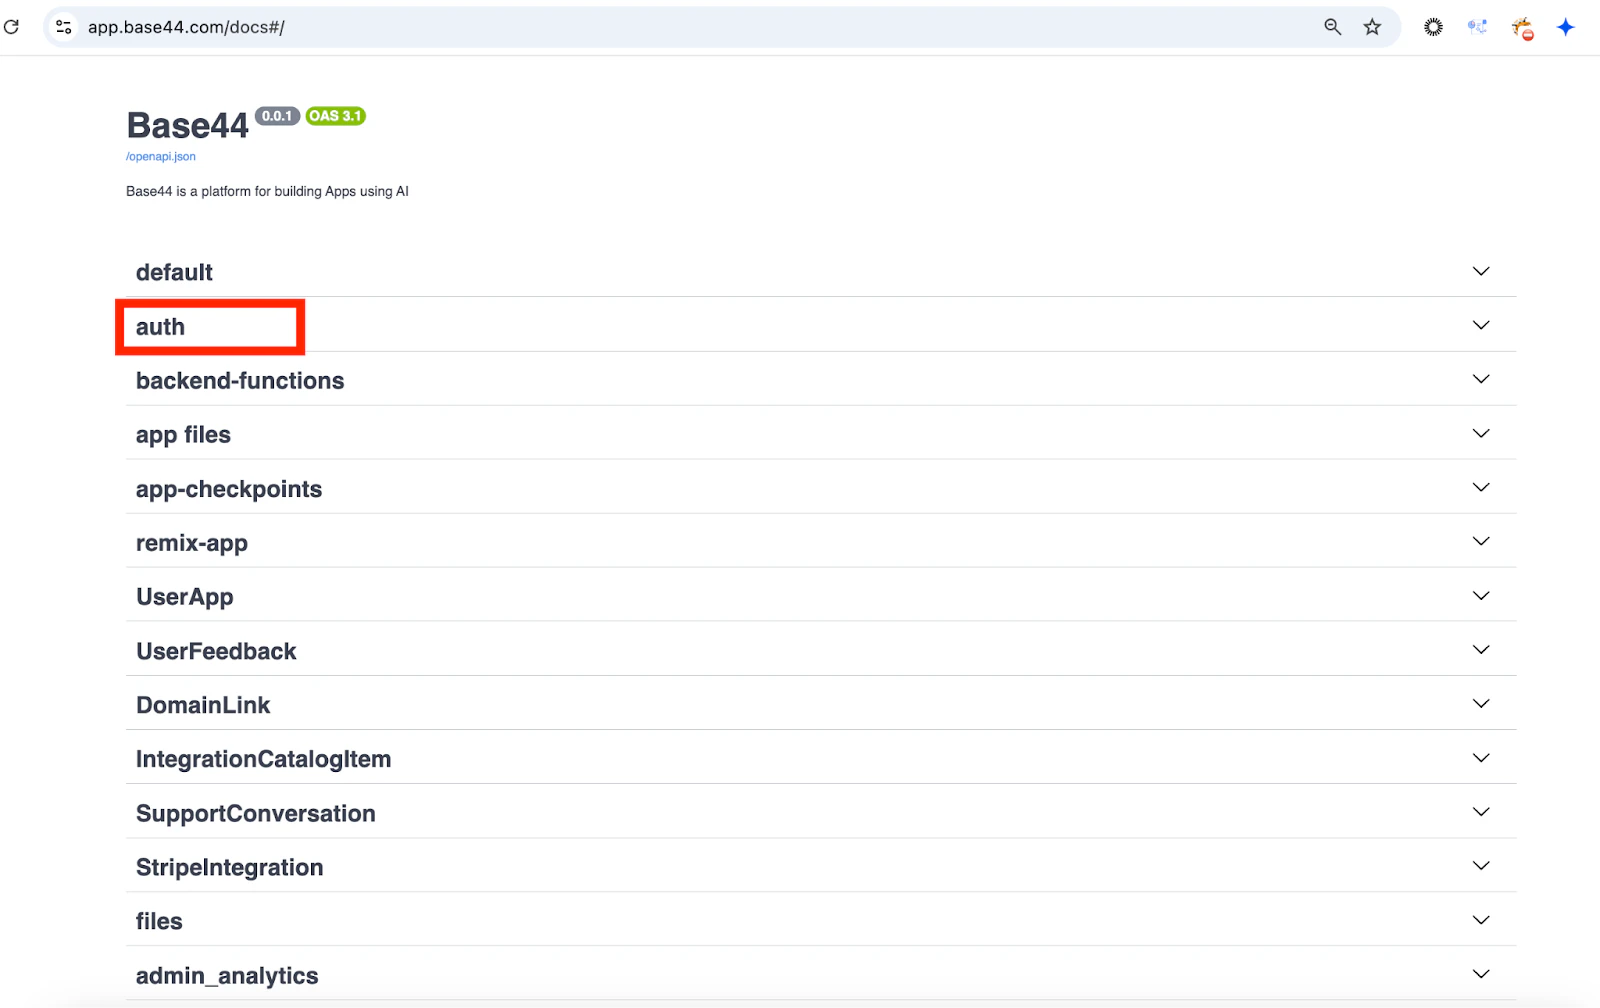Image resolution: width=1600 pixels, height=1008 pixels.
Task: Click the app files tag heading
Action: pos(183,435)
